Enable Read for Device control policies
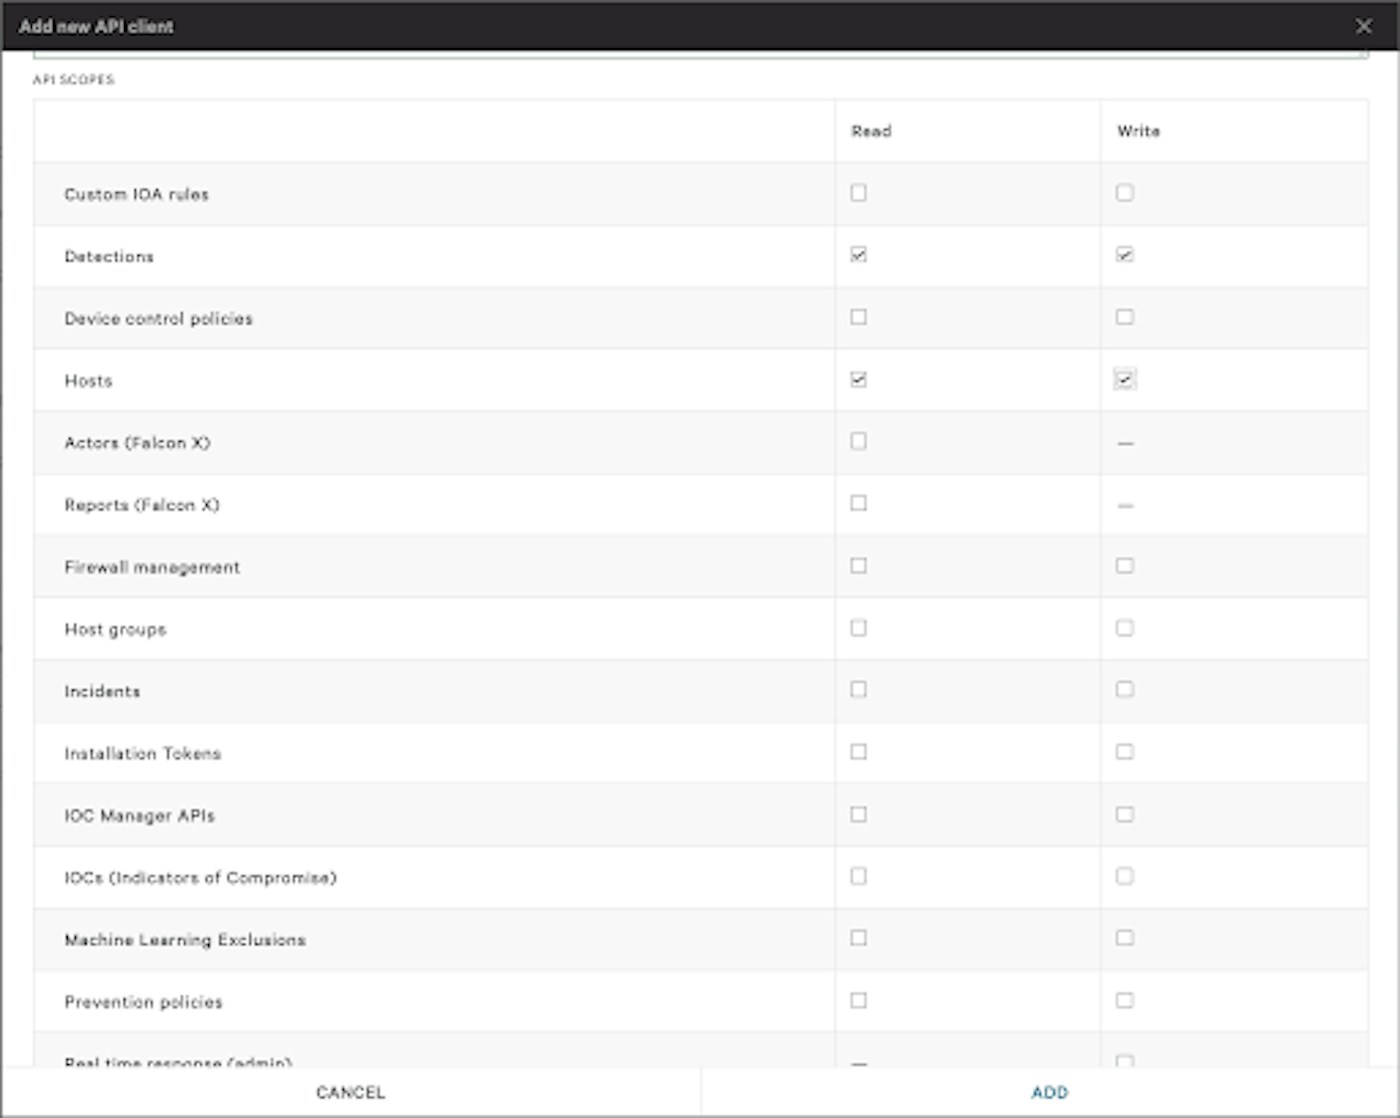1400x1118 pixels. (x=858, y=317)
